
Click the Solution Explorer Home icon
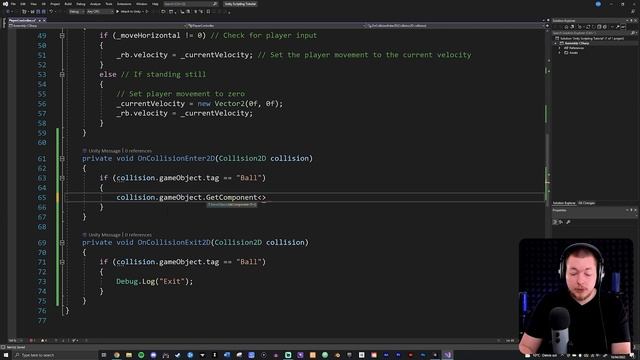tap(566, 27)
